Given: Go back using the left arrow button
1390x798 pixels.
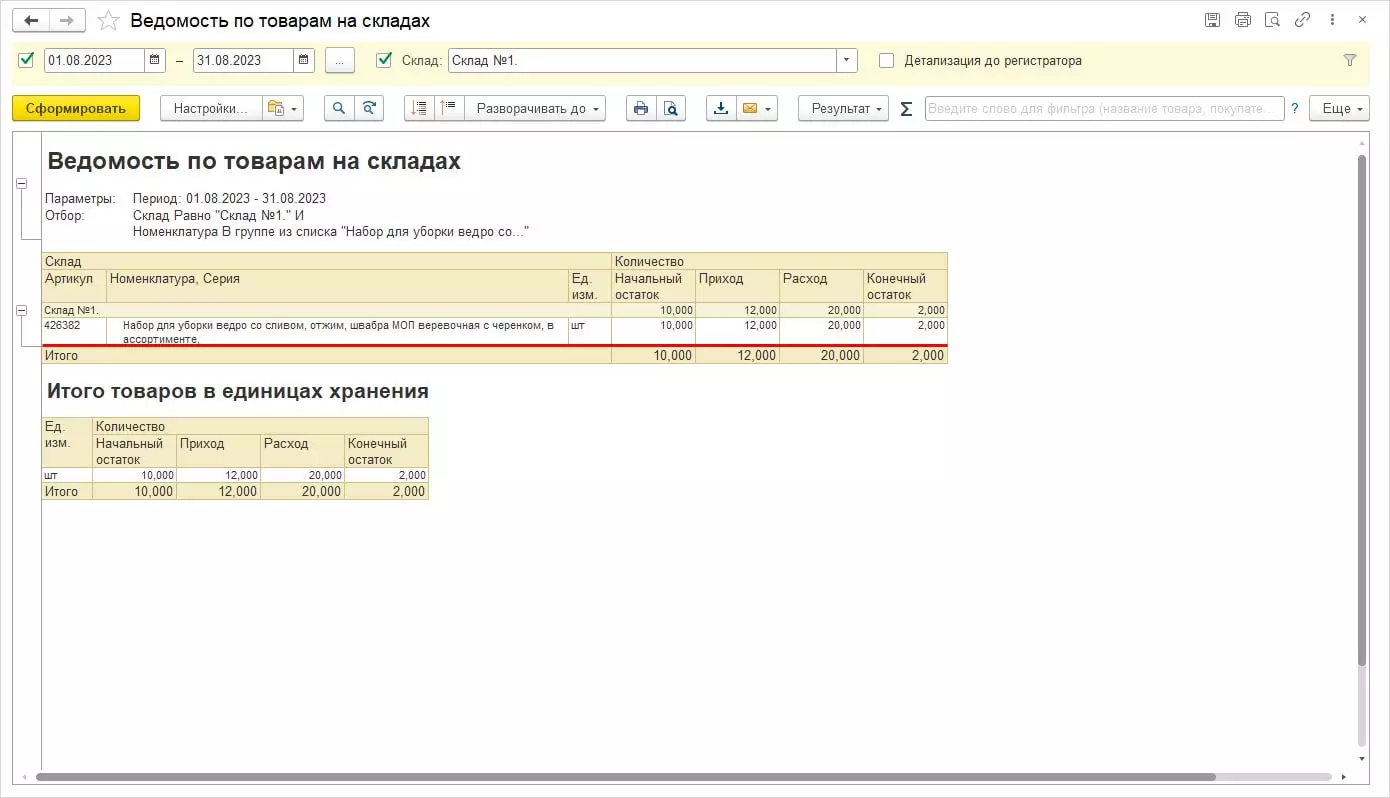Looking at the screenshot, I should click(31, 20).
